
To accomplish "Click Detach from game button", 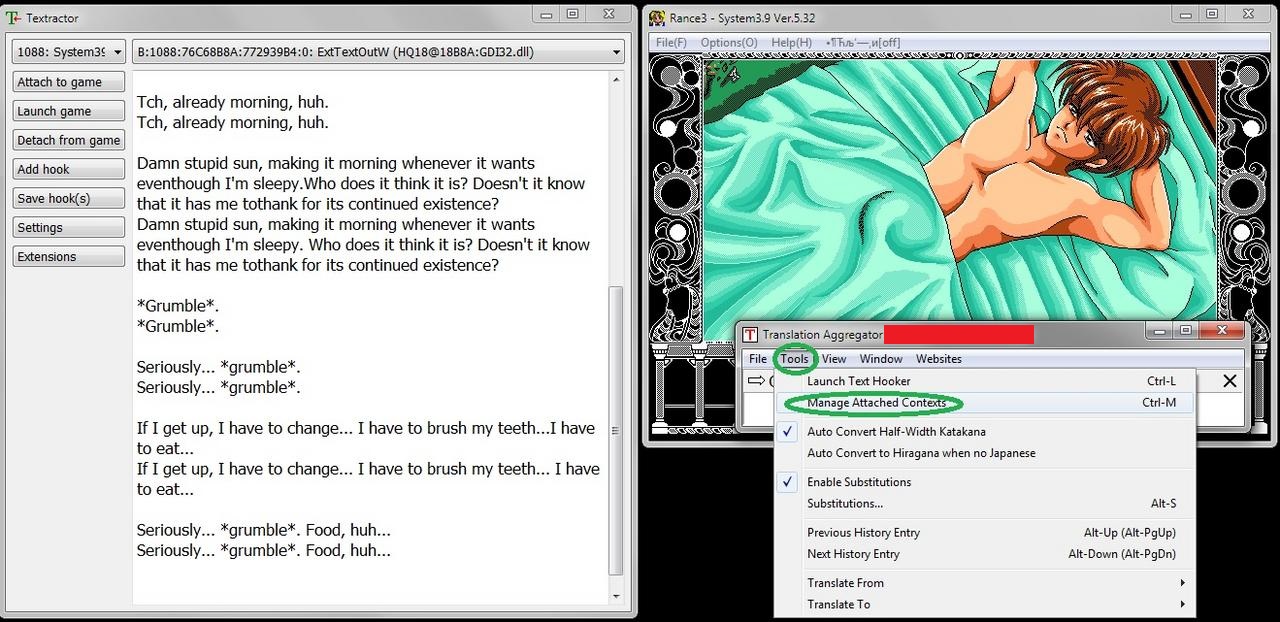I will [69, 140].
